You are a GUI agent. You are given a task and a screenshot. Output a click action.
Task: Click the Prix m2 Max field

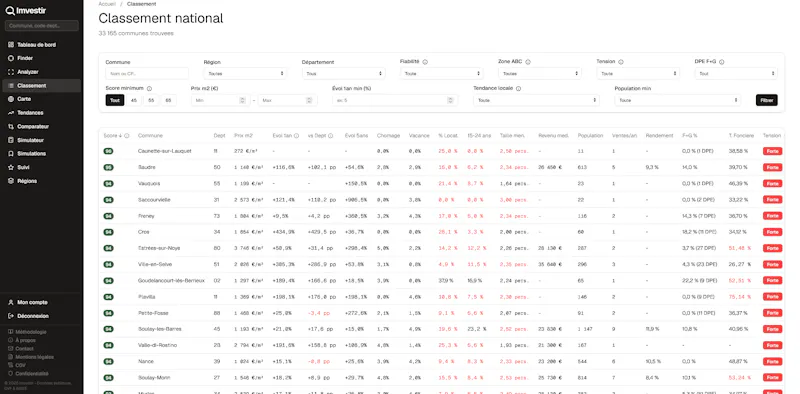288,101
